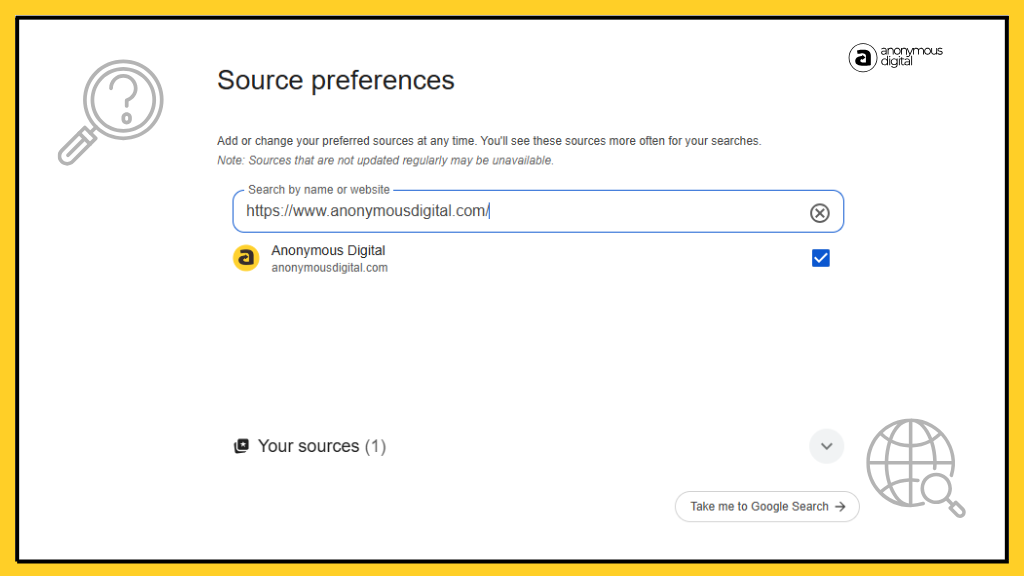The image size is (1024, 576).
Task: Expand Your sources with the chevron
Action: [x=826, y=446]
